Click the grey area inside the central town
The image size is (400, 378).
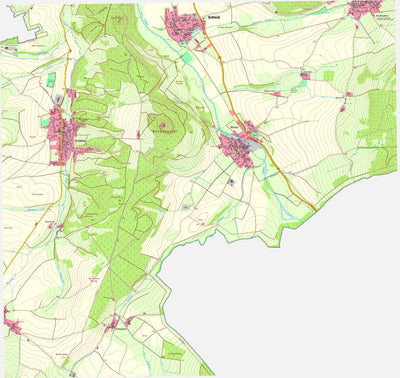(x=252, y=145)
